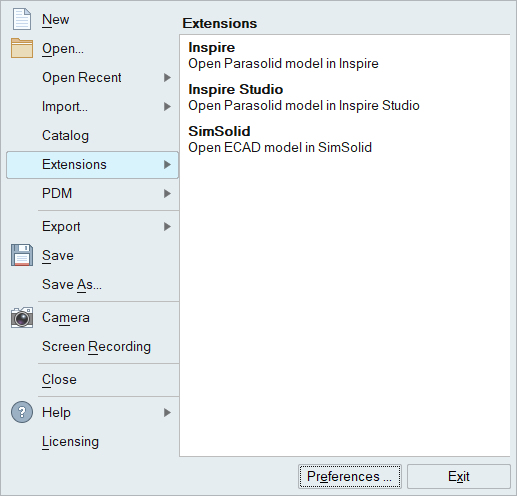Expand the Import submenu arrow
517x496 pixels.
pos(167,107)
